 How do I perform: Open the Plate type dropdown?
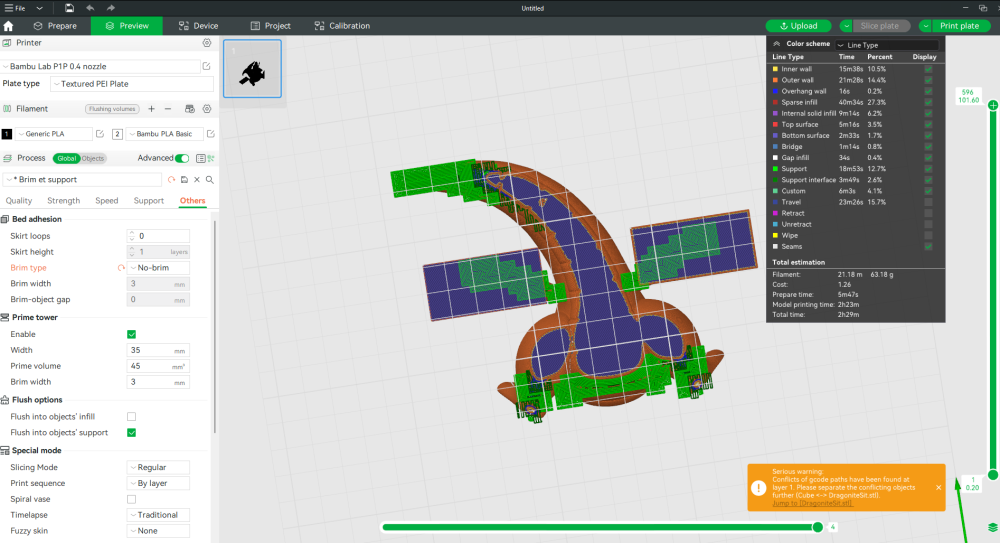(x=132, y=84)
